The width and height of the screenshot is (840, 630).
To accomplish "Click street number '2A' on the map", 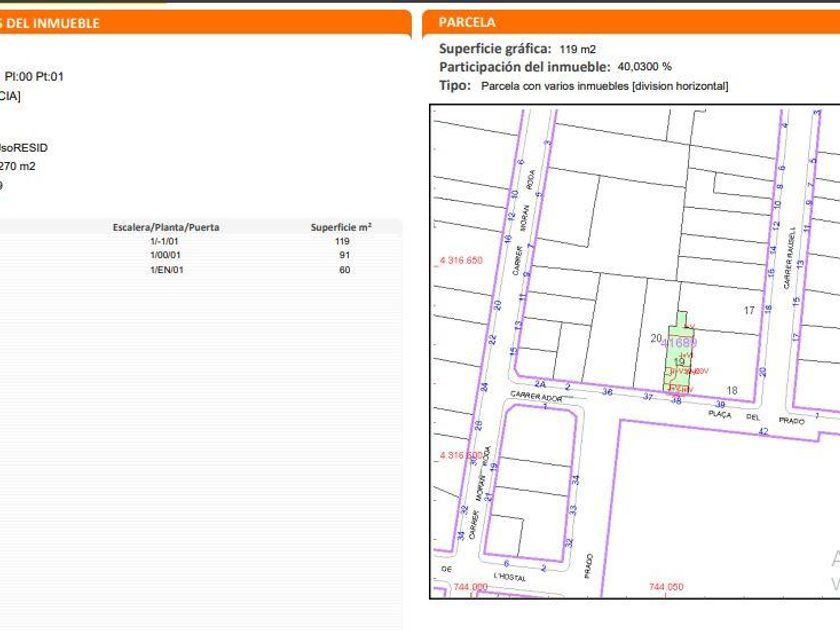I will (x=540, y=384).
